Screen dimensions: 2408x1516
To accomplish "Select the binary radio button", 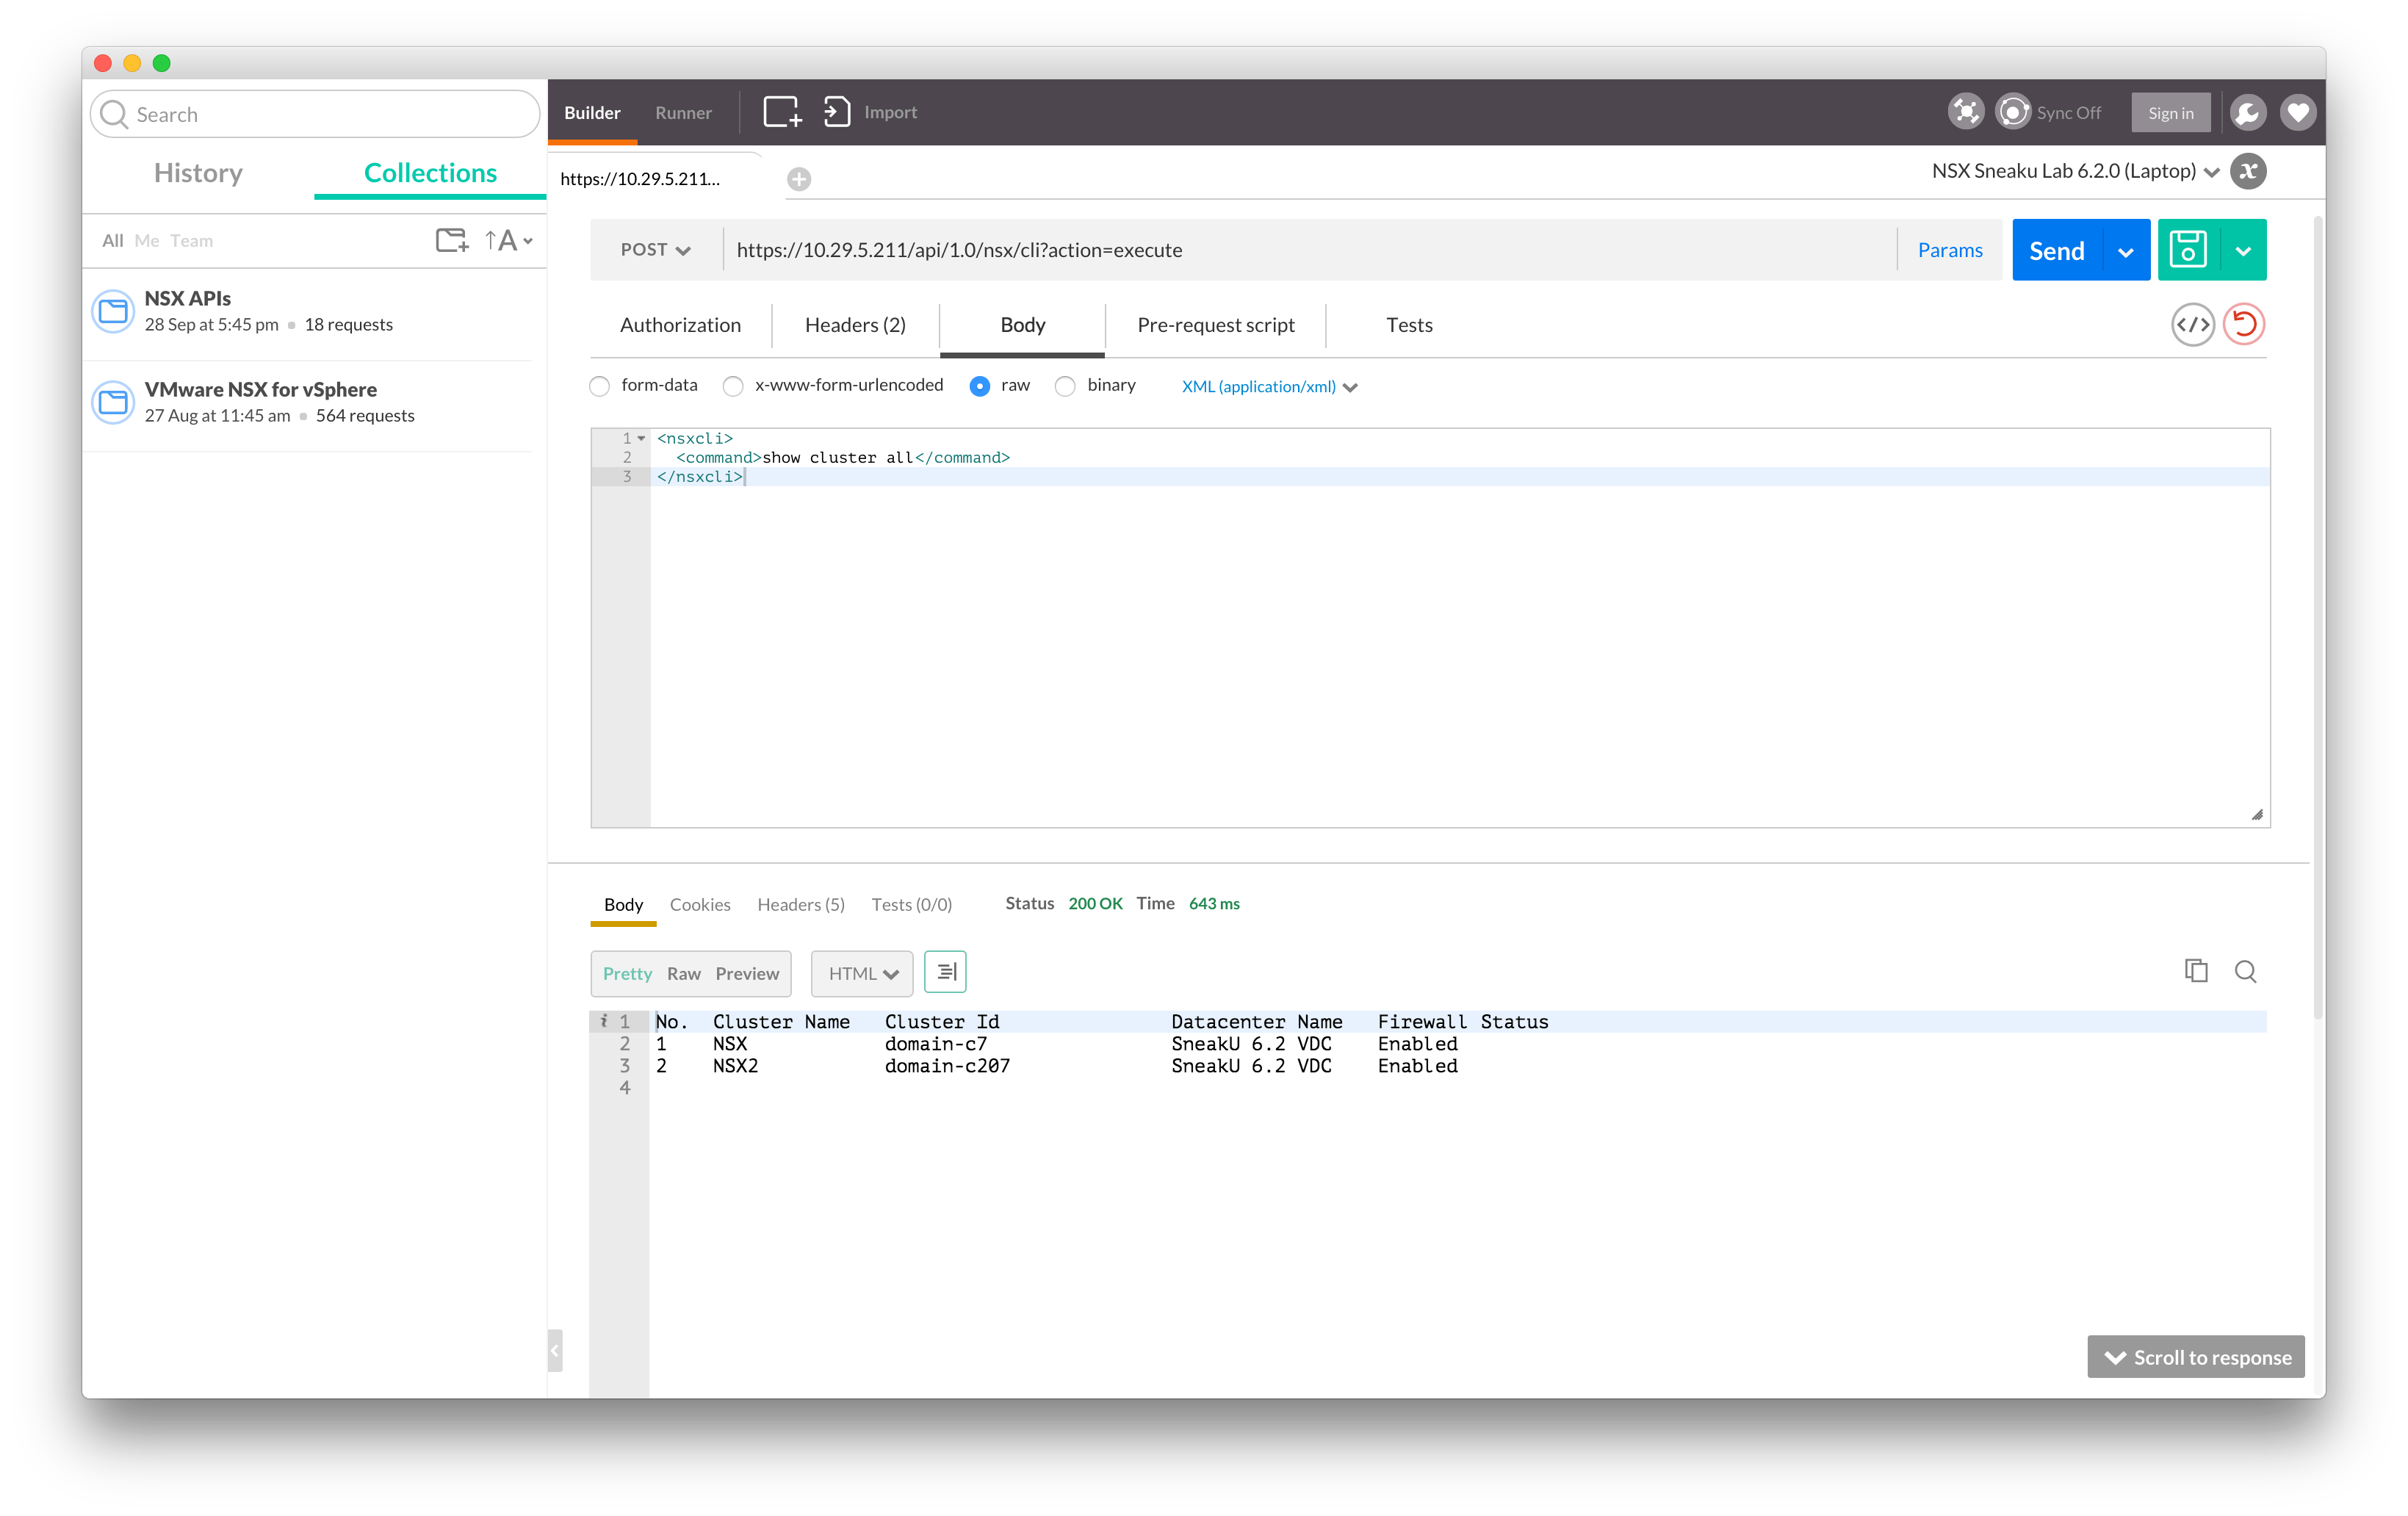I will pos(1066,387).
